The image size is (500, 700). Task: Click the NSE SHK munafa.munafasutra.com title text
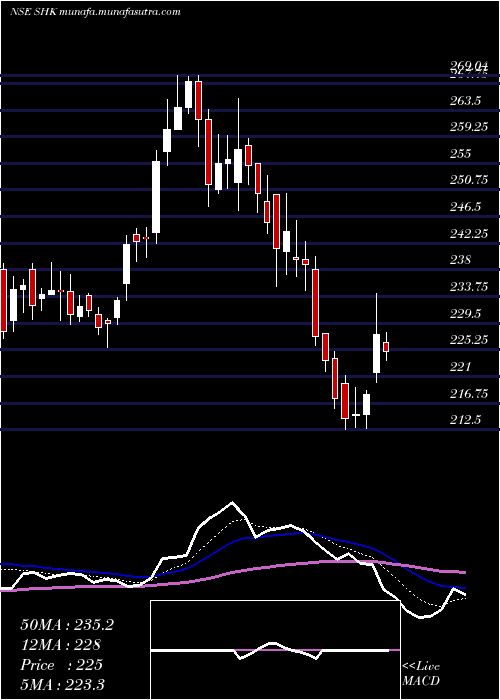95,12
